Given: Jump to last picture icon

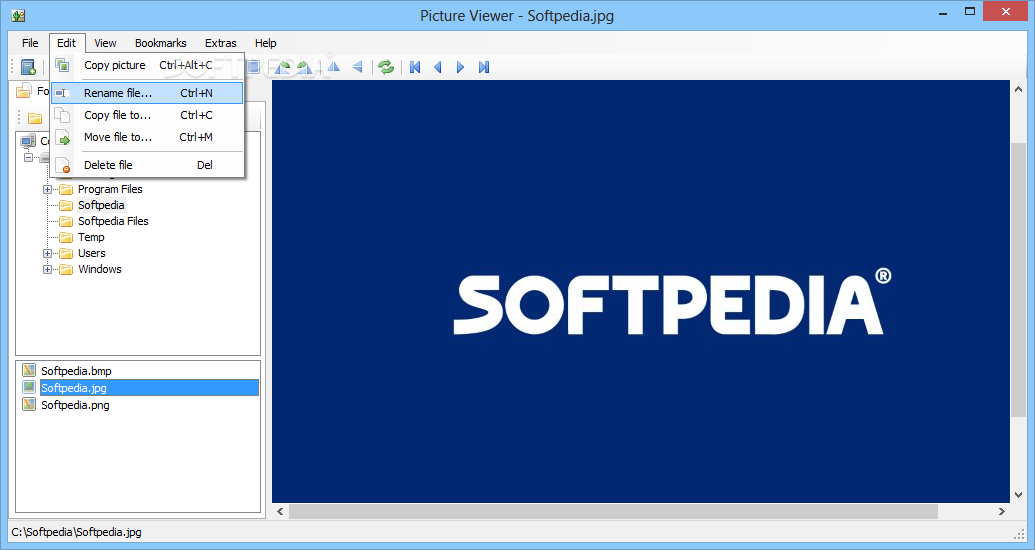Looking at the screenshot, I should 484,67.
